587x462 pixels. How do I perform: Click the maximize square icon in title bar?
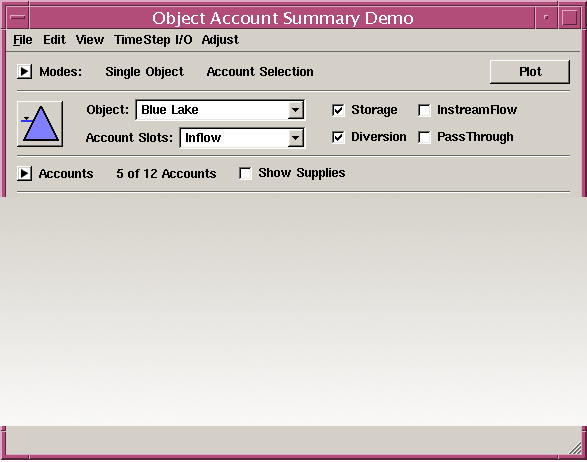(x=569, y=18)
